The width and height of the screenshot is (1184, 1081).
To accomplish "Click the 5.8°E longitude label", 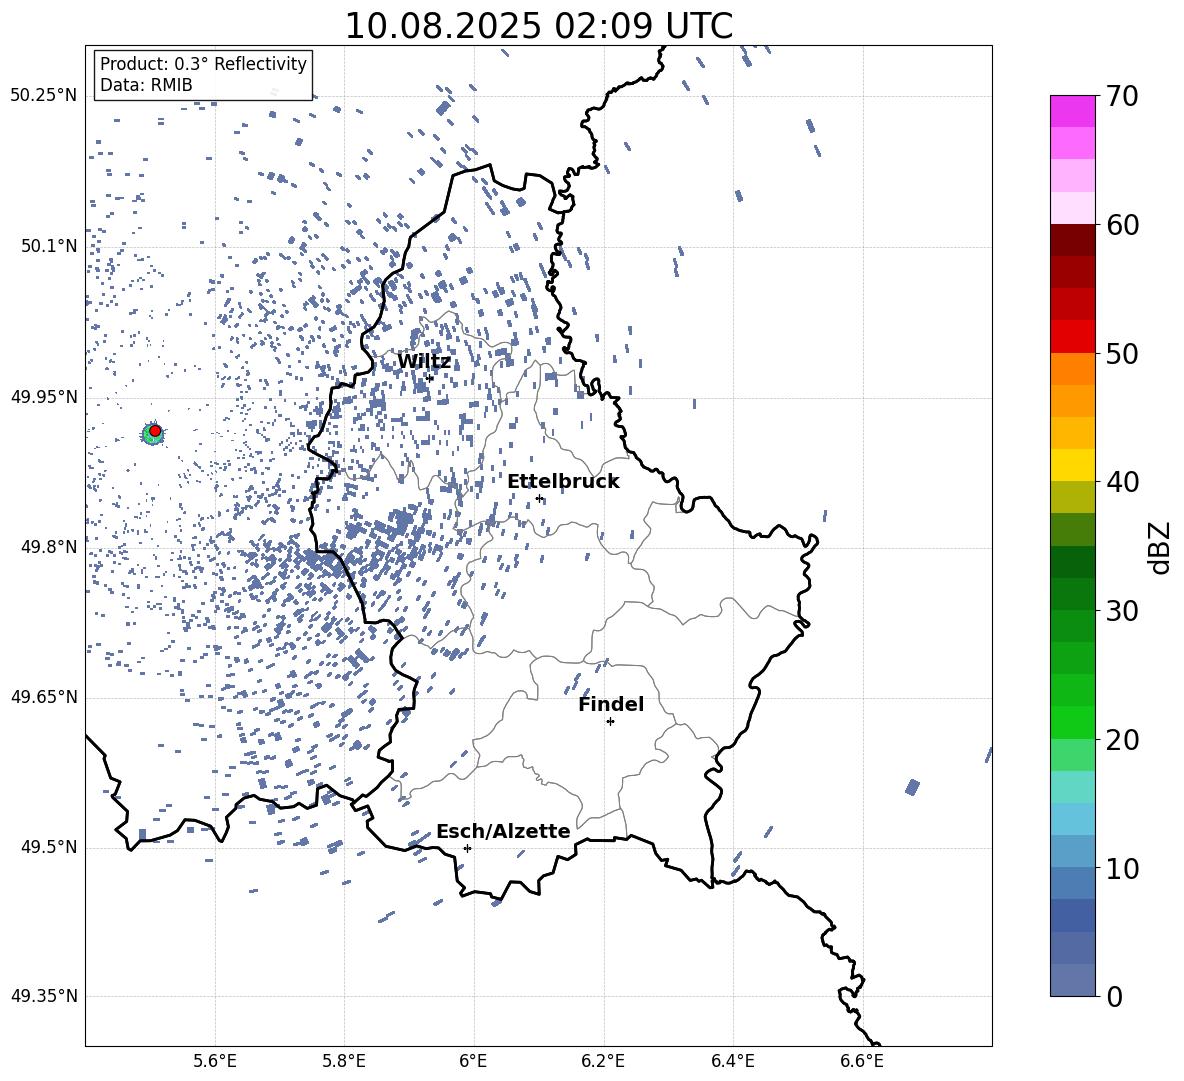I will pyautogui.click(x=344, y=1061).
